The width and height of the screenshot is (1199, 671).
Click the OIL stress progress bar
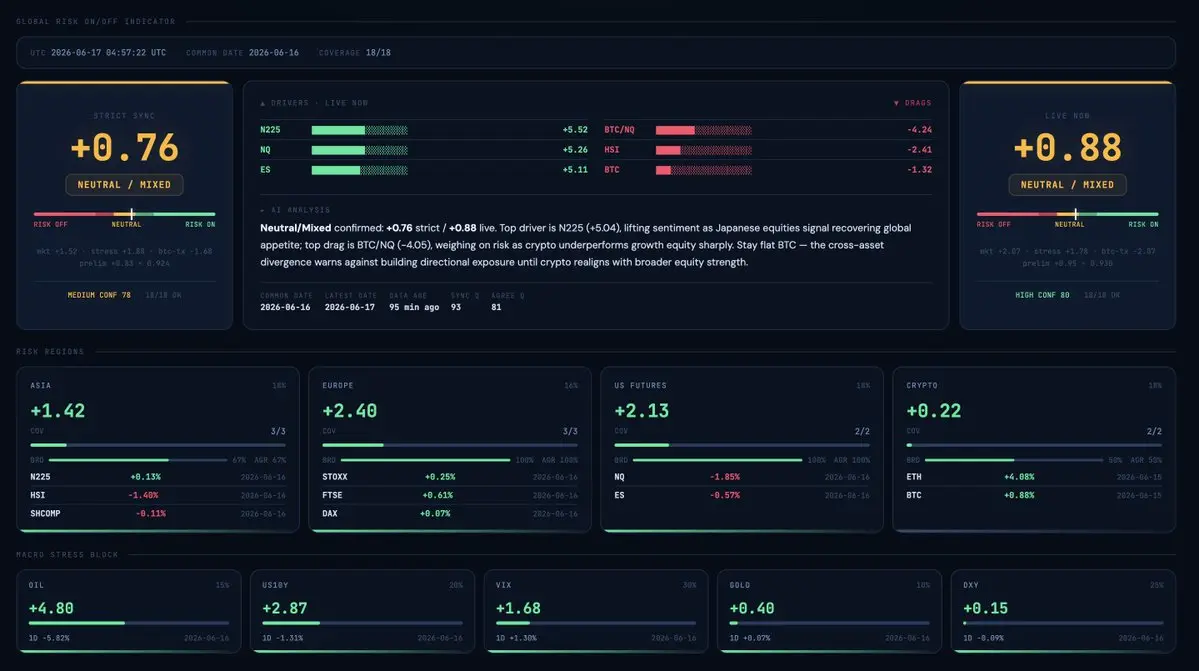(128, 623)
